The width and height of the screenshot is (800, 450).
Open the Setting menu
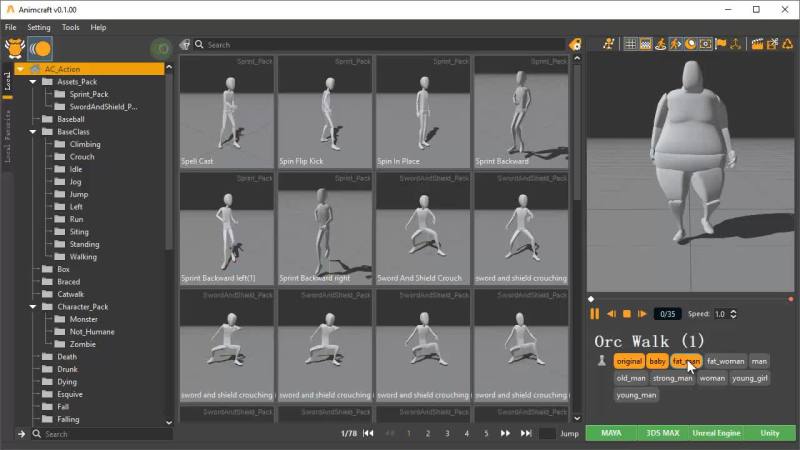click(x=39, y=28)
